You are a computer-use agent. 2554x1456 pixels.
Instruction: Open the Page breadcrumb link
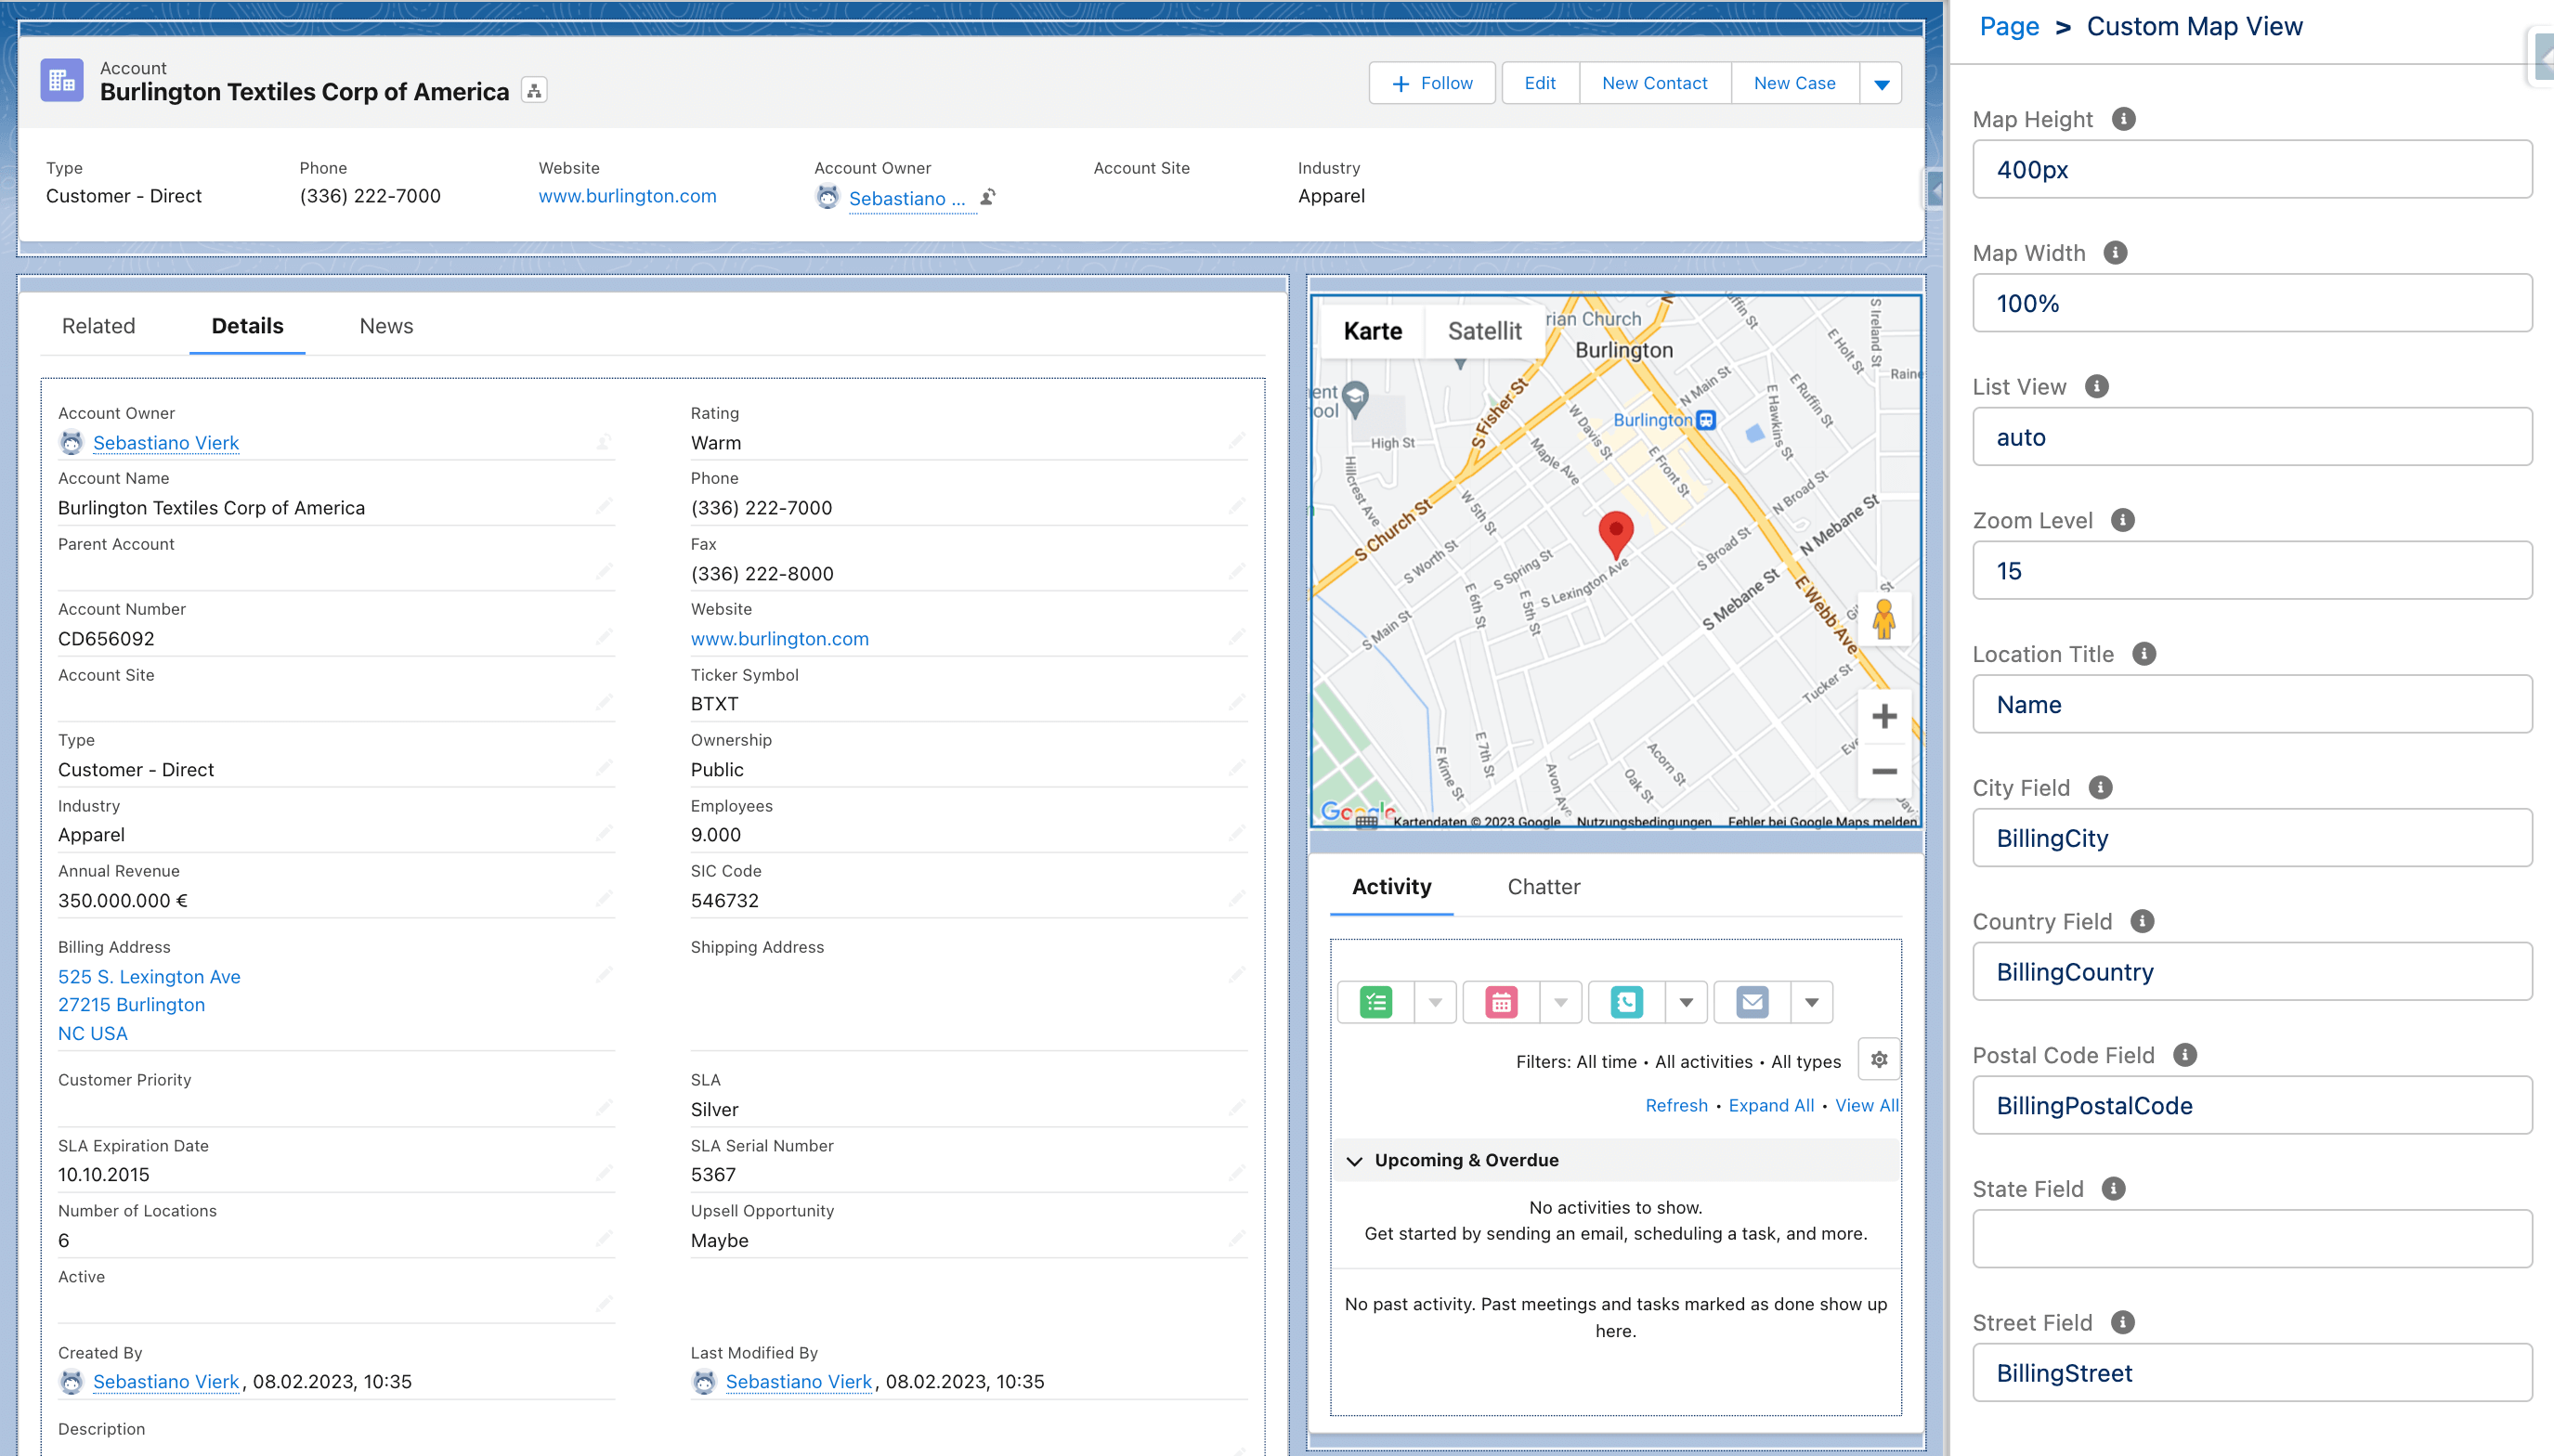pos(2009,27)
